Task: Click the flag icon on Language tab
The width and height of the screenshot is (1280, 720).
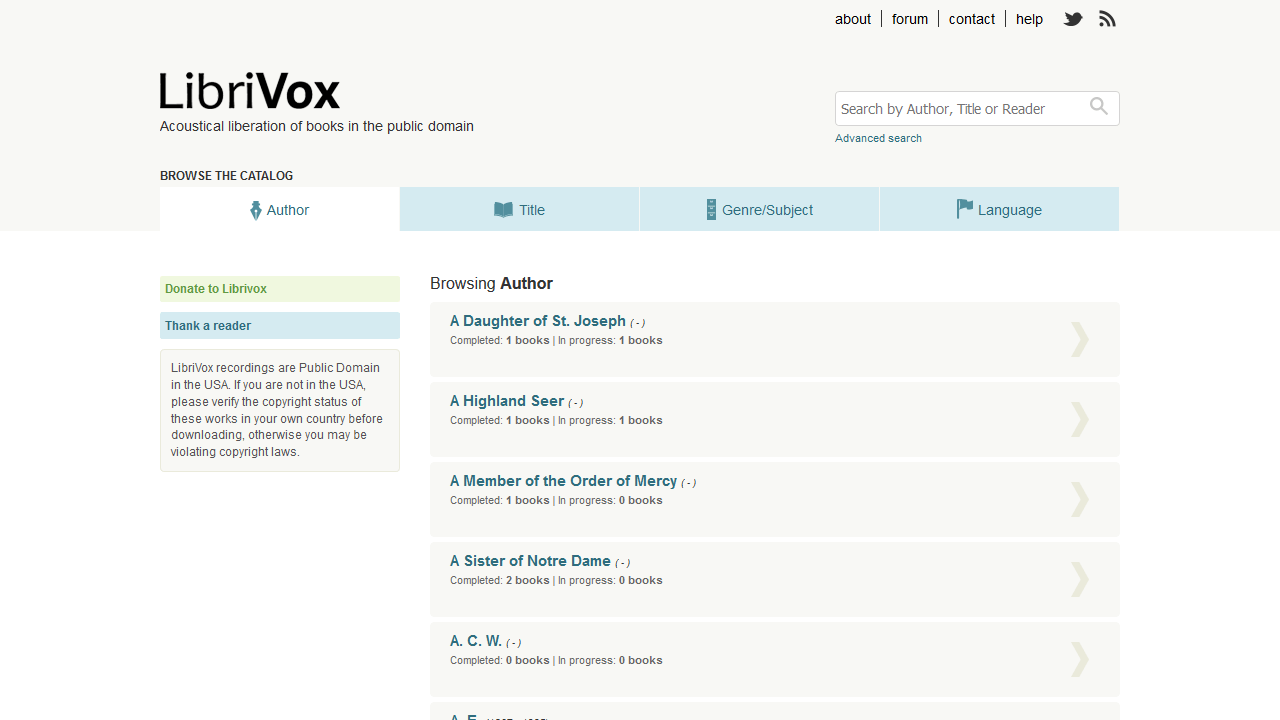Action: coord(965,209)
